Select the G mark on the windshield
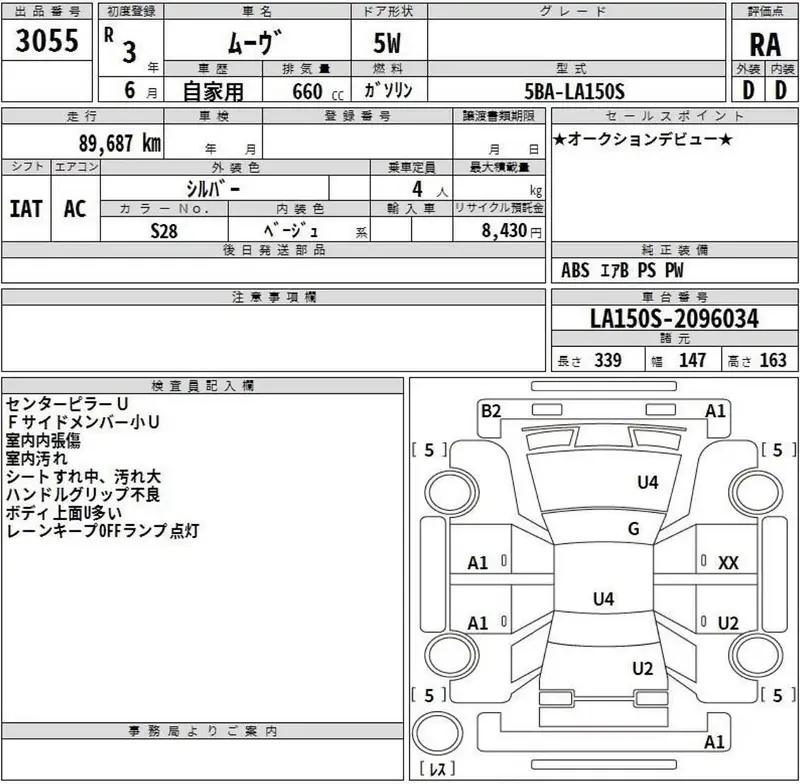This screenshot has height=784, width=800. (633, 529)
